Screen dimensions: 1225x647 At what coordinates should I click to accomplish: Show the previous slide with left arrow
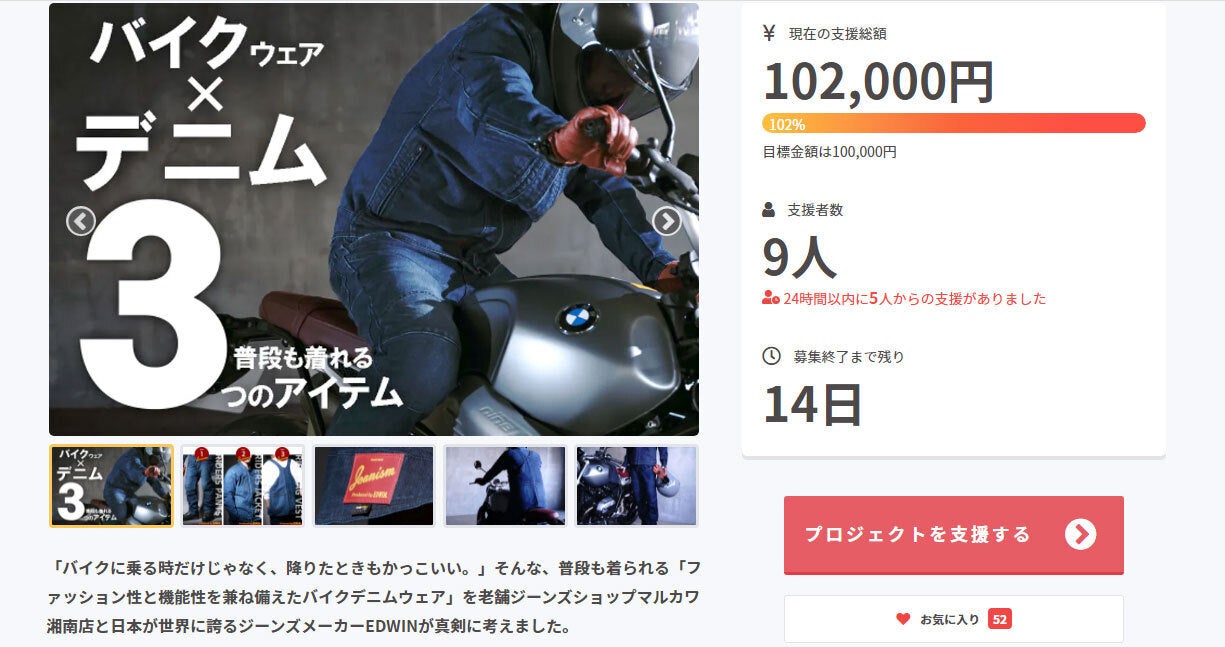[x=81, y=221]
